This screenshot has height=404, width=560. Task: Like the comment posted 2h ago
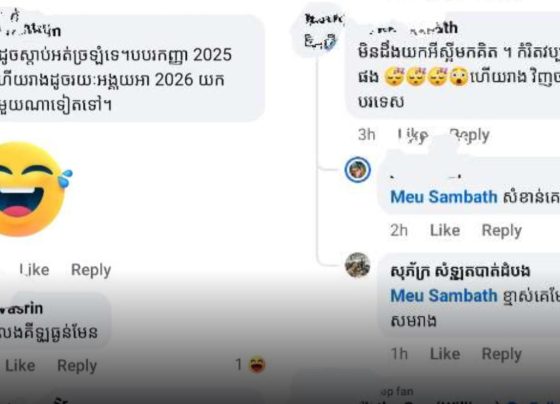tap(445, 230)
